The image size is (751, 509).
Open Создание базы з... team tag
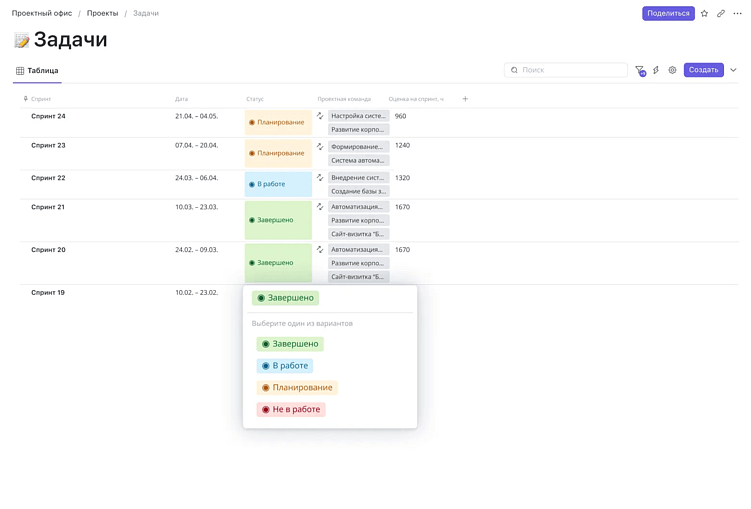359,192
